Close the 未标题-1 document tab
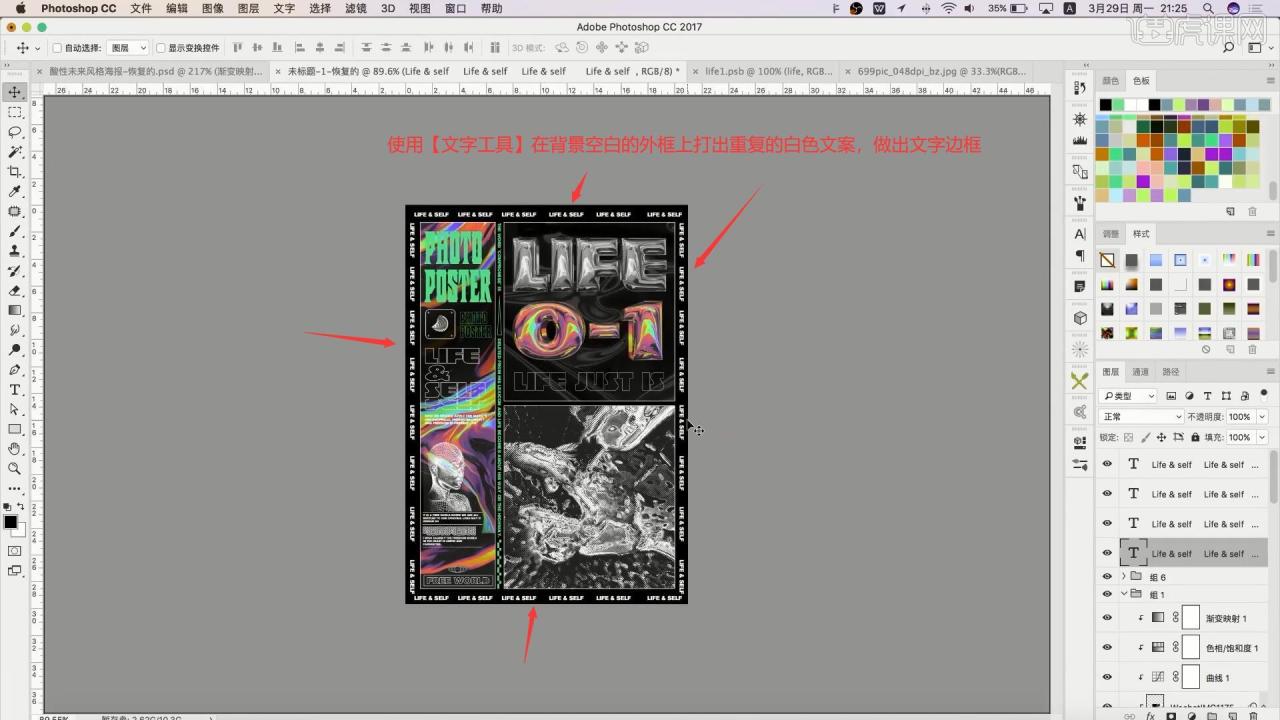 tap(279, 71)
